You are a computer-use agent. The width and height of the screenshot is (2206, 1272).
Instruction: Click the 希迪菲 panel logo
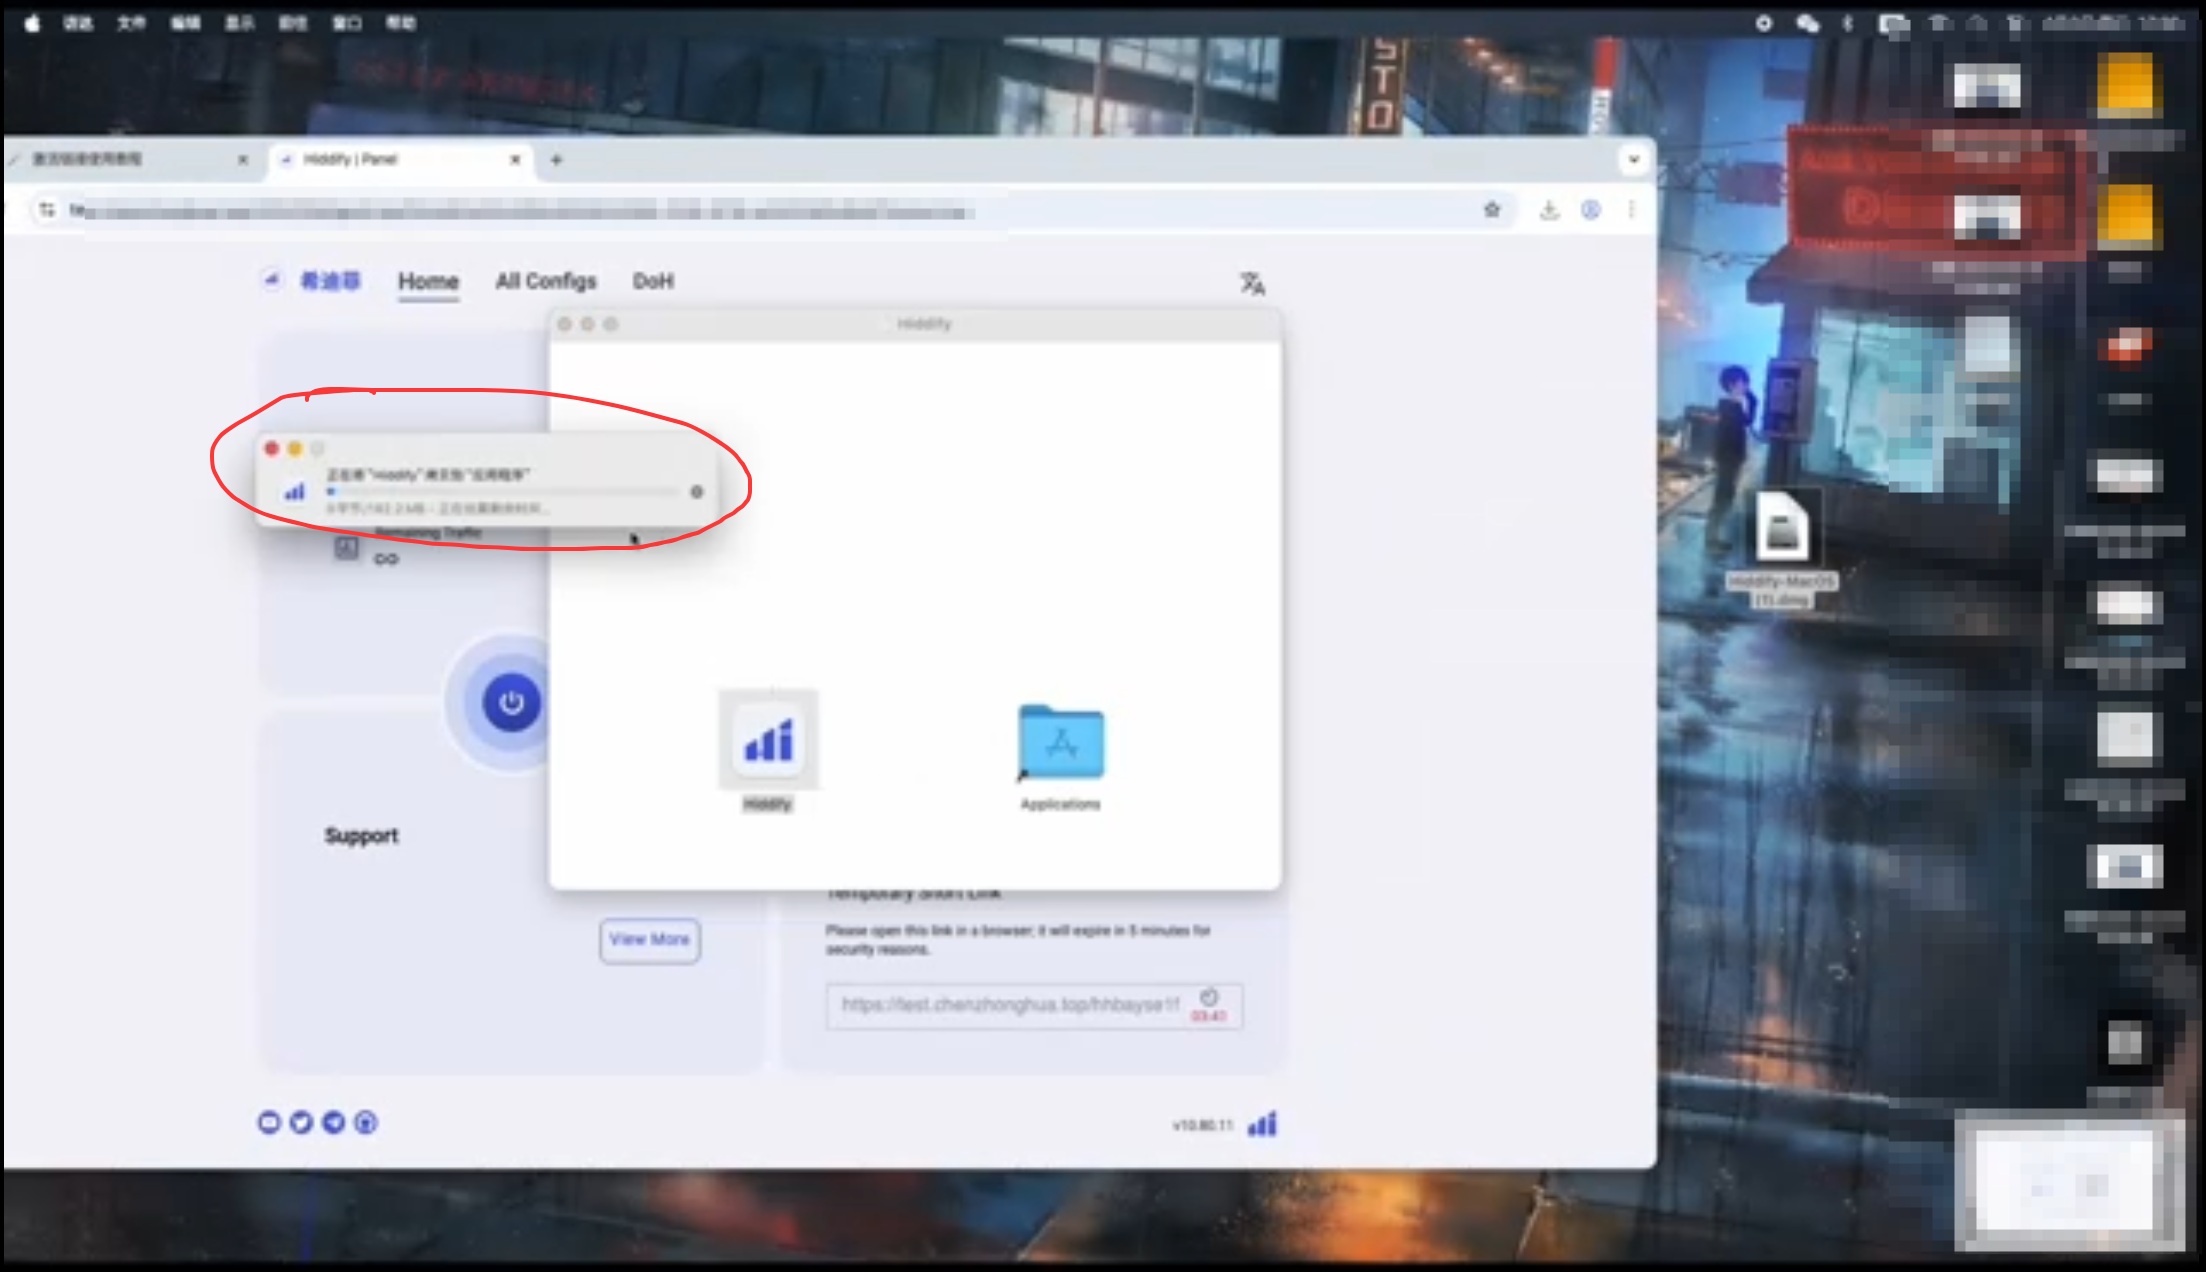point(311,281)
